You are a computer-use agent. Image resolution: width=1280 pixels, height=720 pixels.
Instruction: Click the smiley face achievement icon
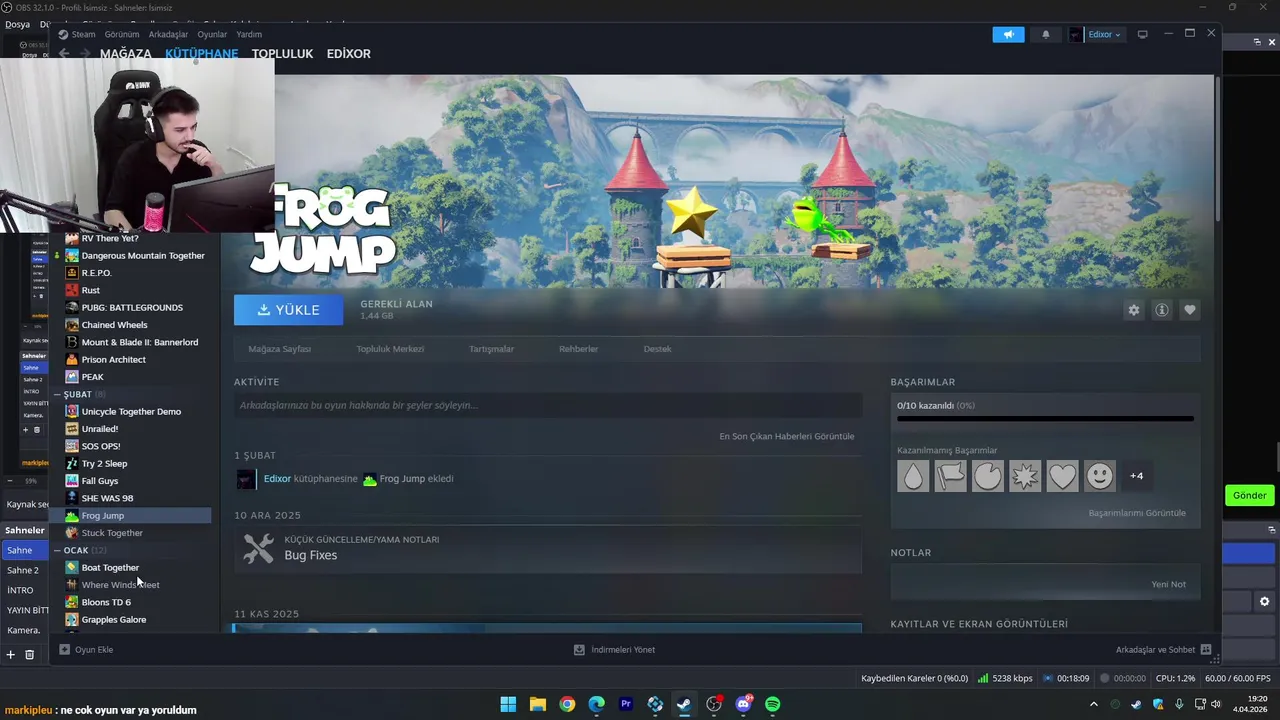pyautogui.click(x=1099, y=476)
